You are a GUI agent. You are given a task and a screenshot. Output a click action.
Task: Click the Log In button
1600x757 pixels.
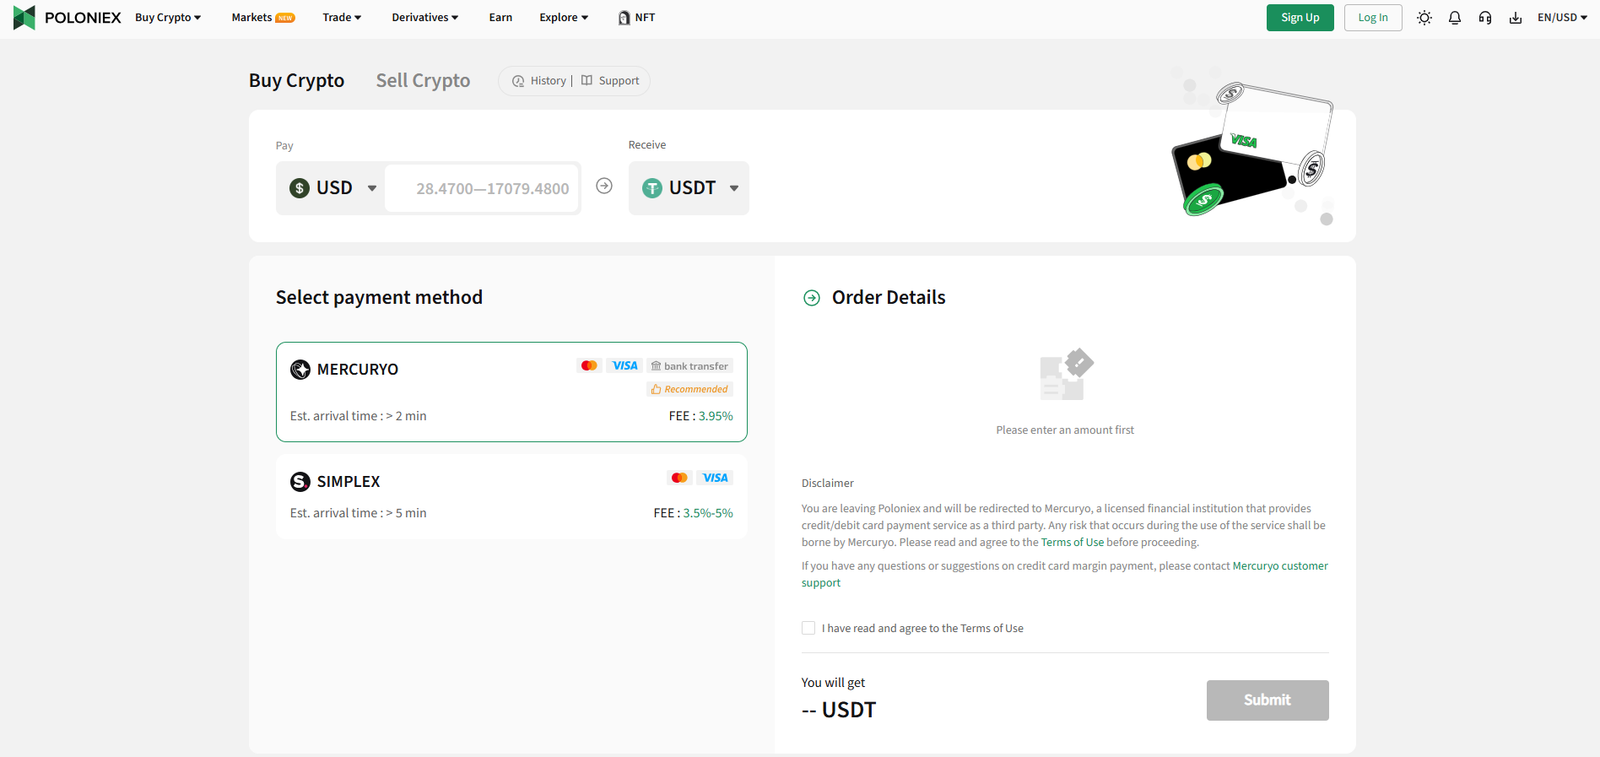coord(1373,18)
